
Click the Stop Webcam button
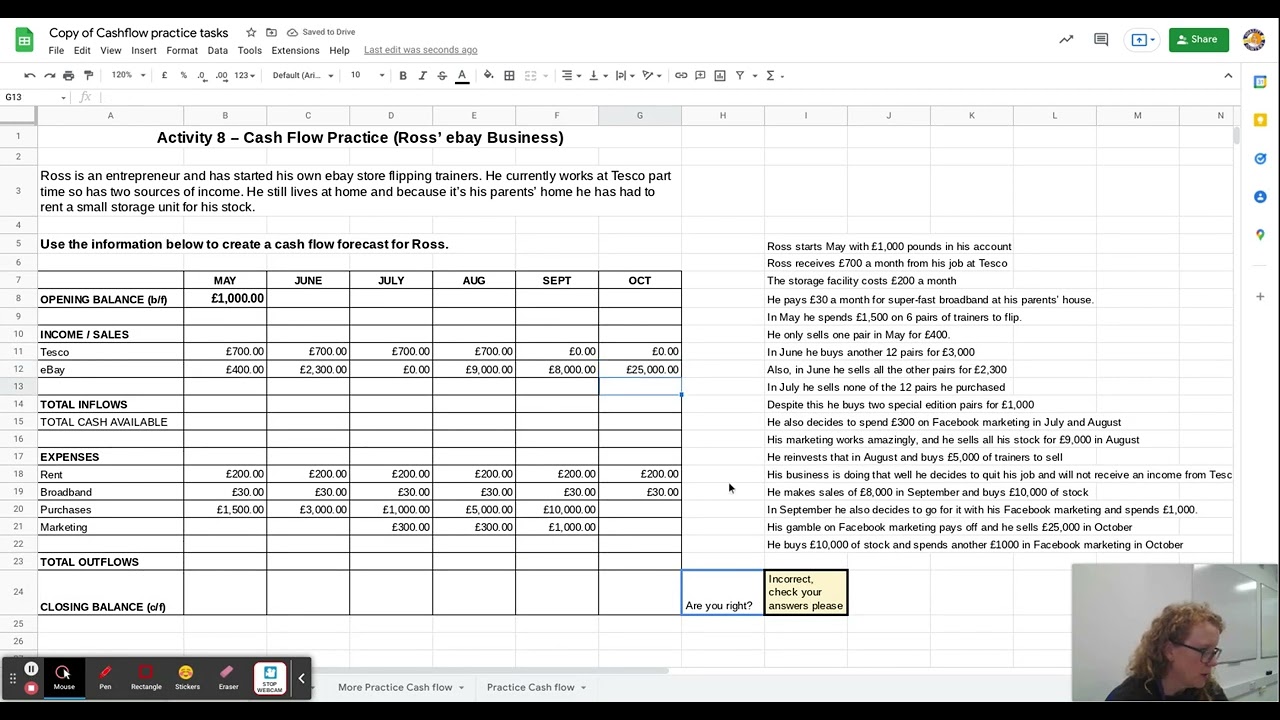(x=270, y=678)
